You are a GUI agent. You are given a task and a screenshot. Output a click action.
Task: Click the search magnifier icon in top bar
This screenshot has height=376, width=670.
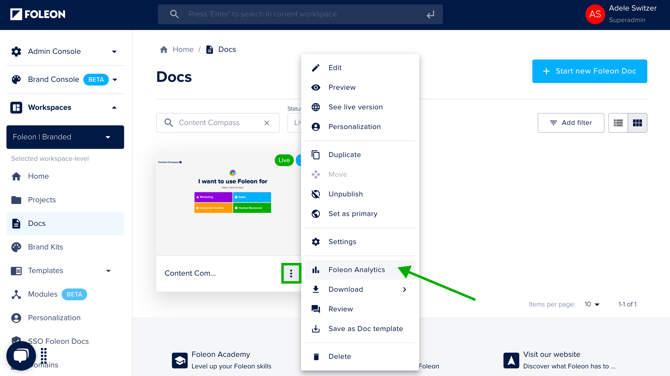(174, 14)
